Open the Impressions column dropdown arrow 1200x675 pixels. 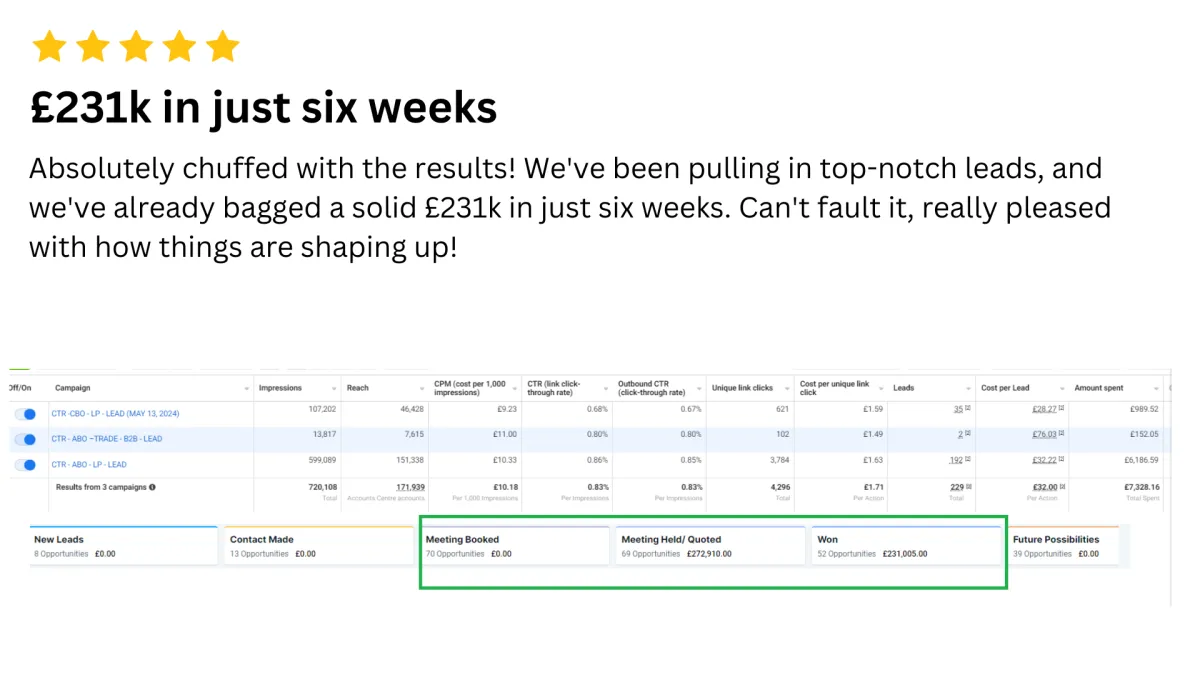pyautogui.click(x=333, y=388)
